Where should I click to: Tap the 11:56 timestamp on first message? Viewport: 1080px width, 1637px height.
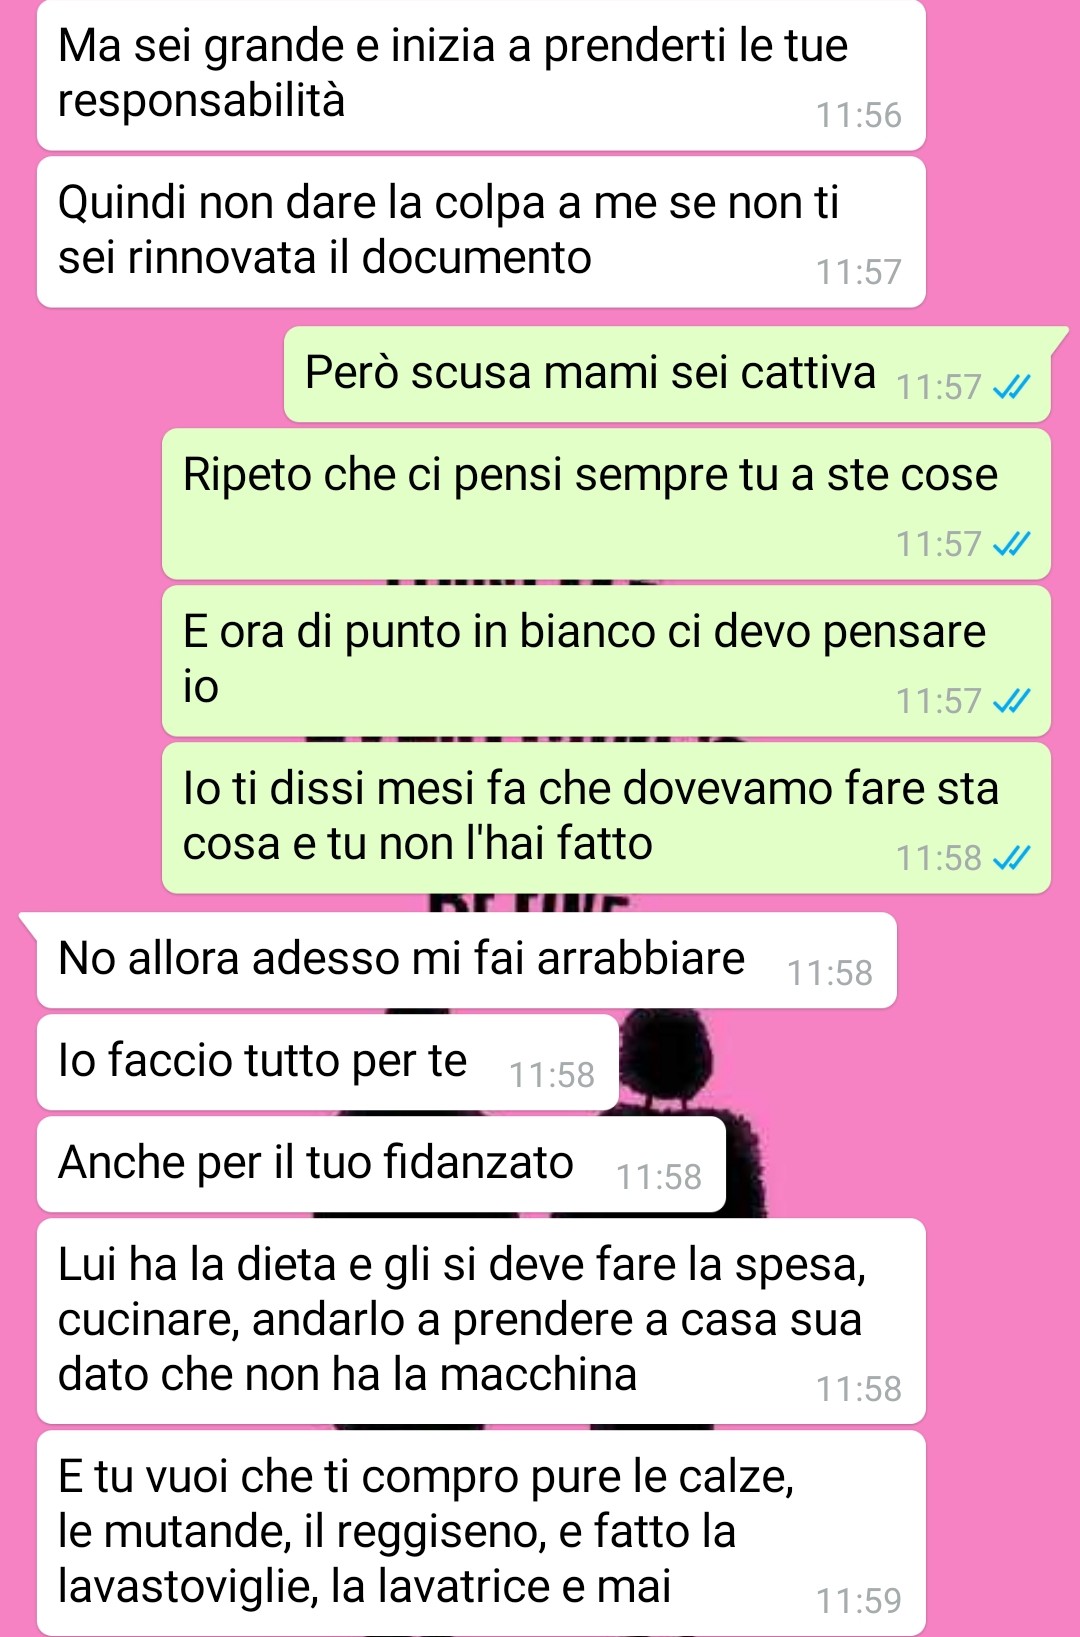tap(858, 115)
